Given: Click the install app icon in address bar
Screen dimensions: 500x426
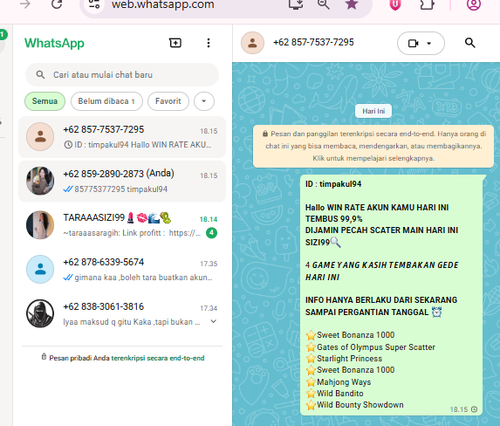Looking at the screenshot, I should (296, 4).
